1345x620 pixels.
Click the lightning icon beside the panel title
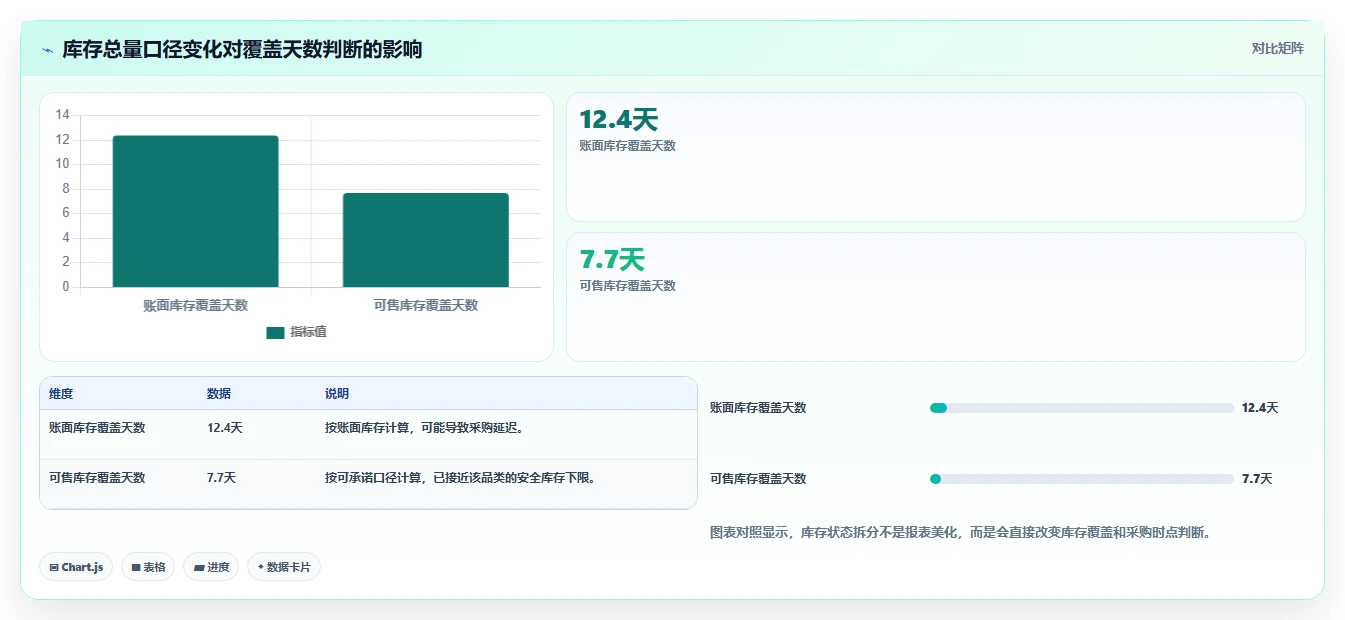click(x=47, y=49)
